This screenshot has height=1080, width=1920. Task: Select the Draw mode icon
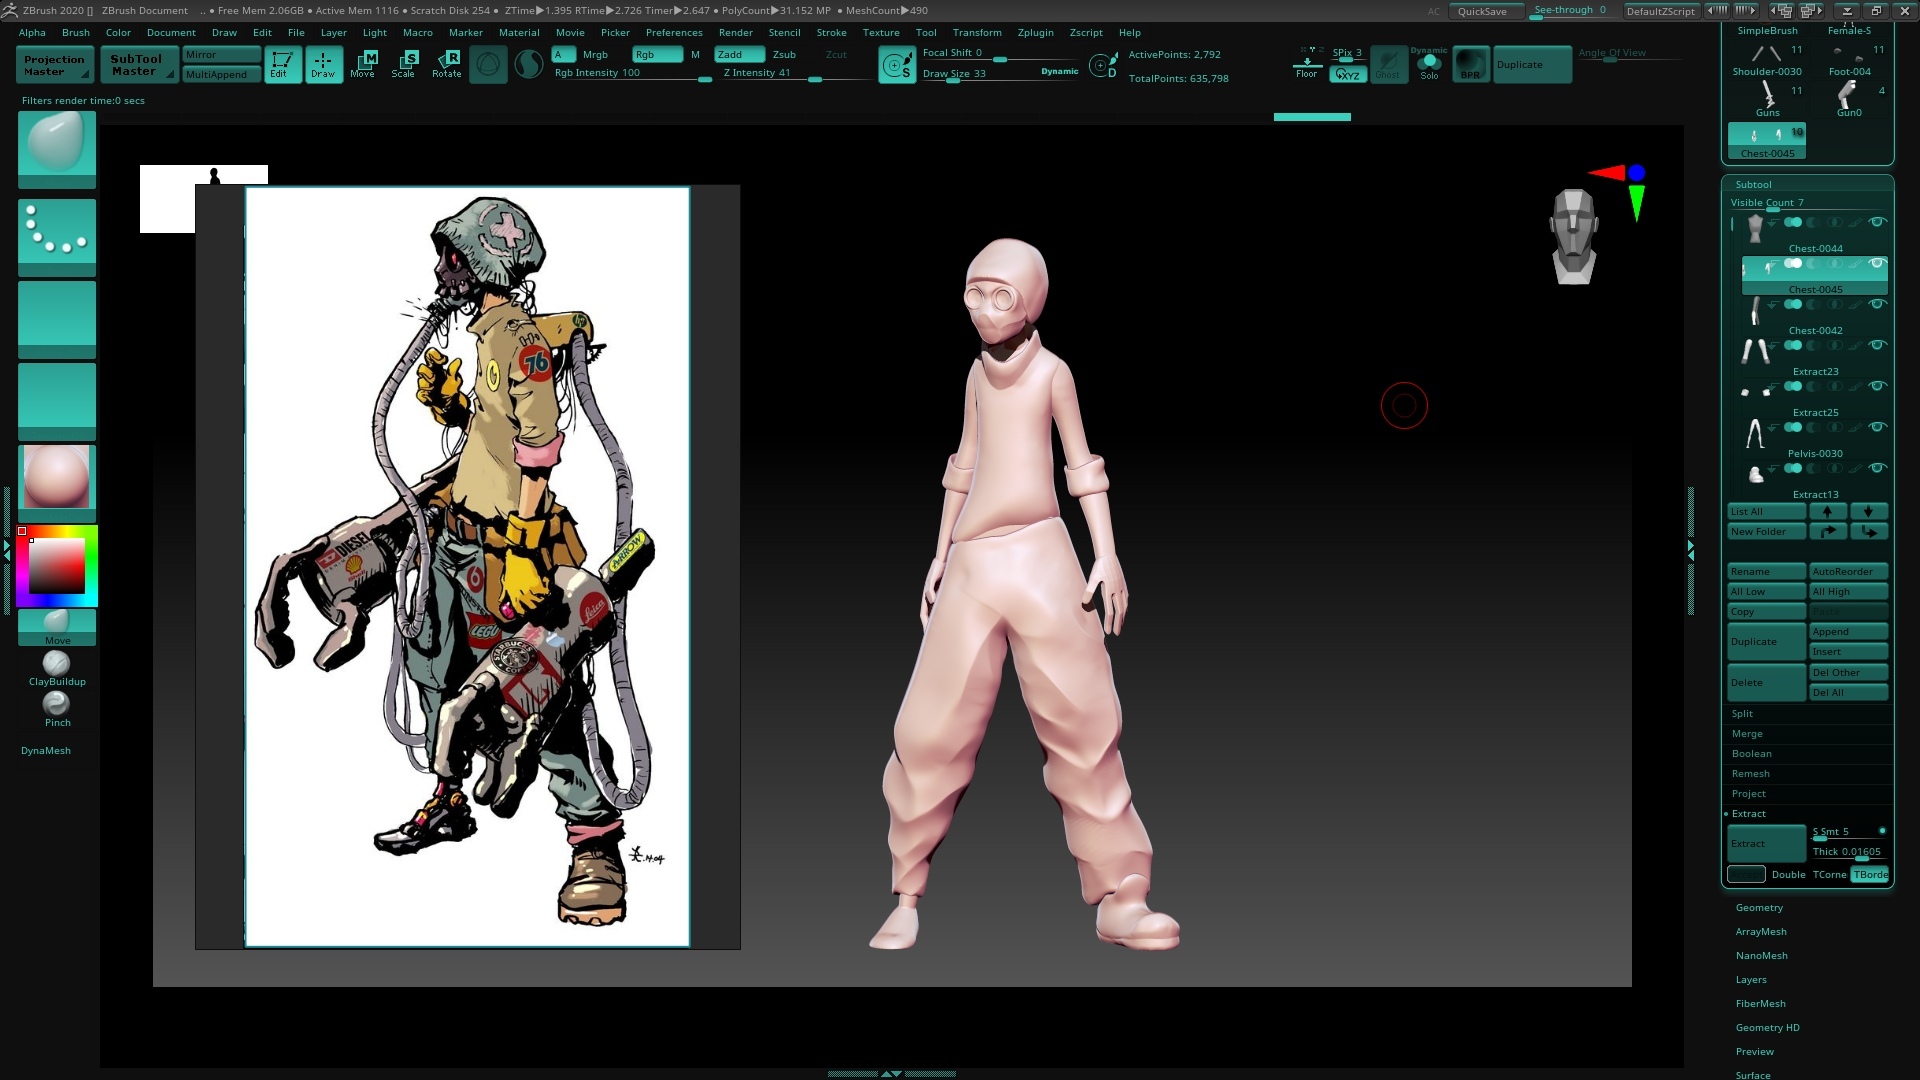324,65
